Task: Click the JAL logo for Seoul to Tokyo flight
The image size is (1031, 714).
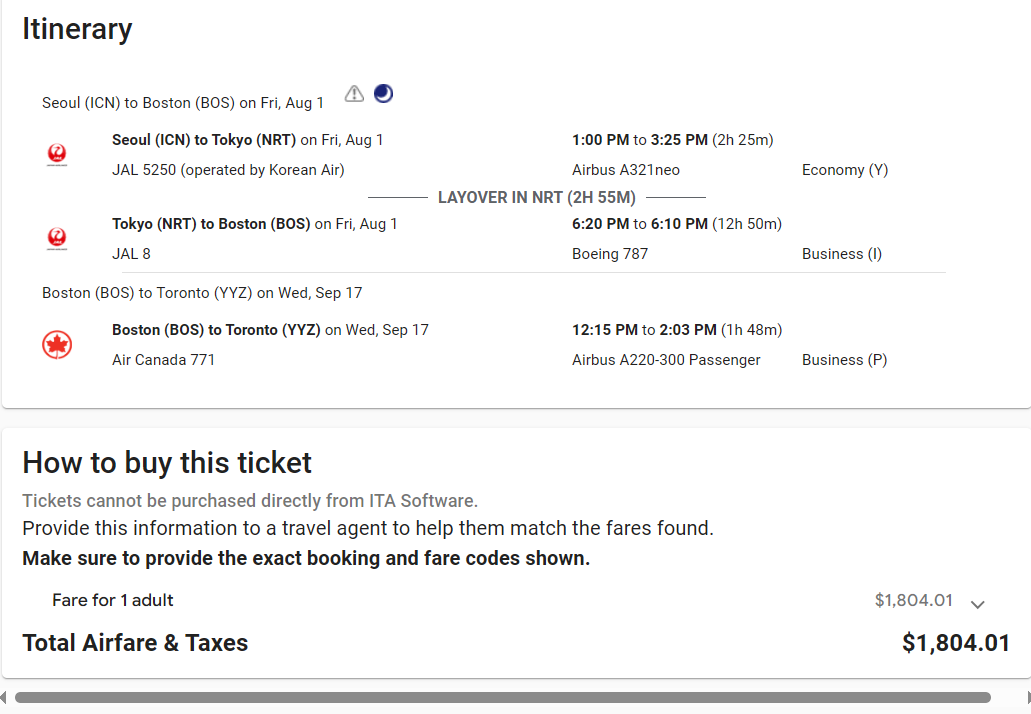Action: pos(57,155)
